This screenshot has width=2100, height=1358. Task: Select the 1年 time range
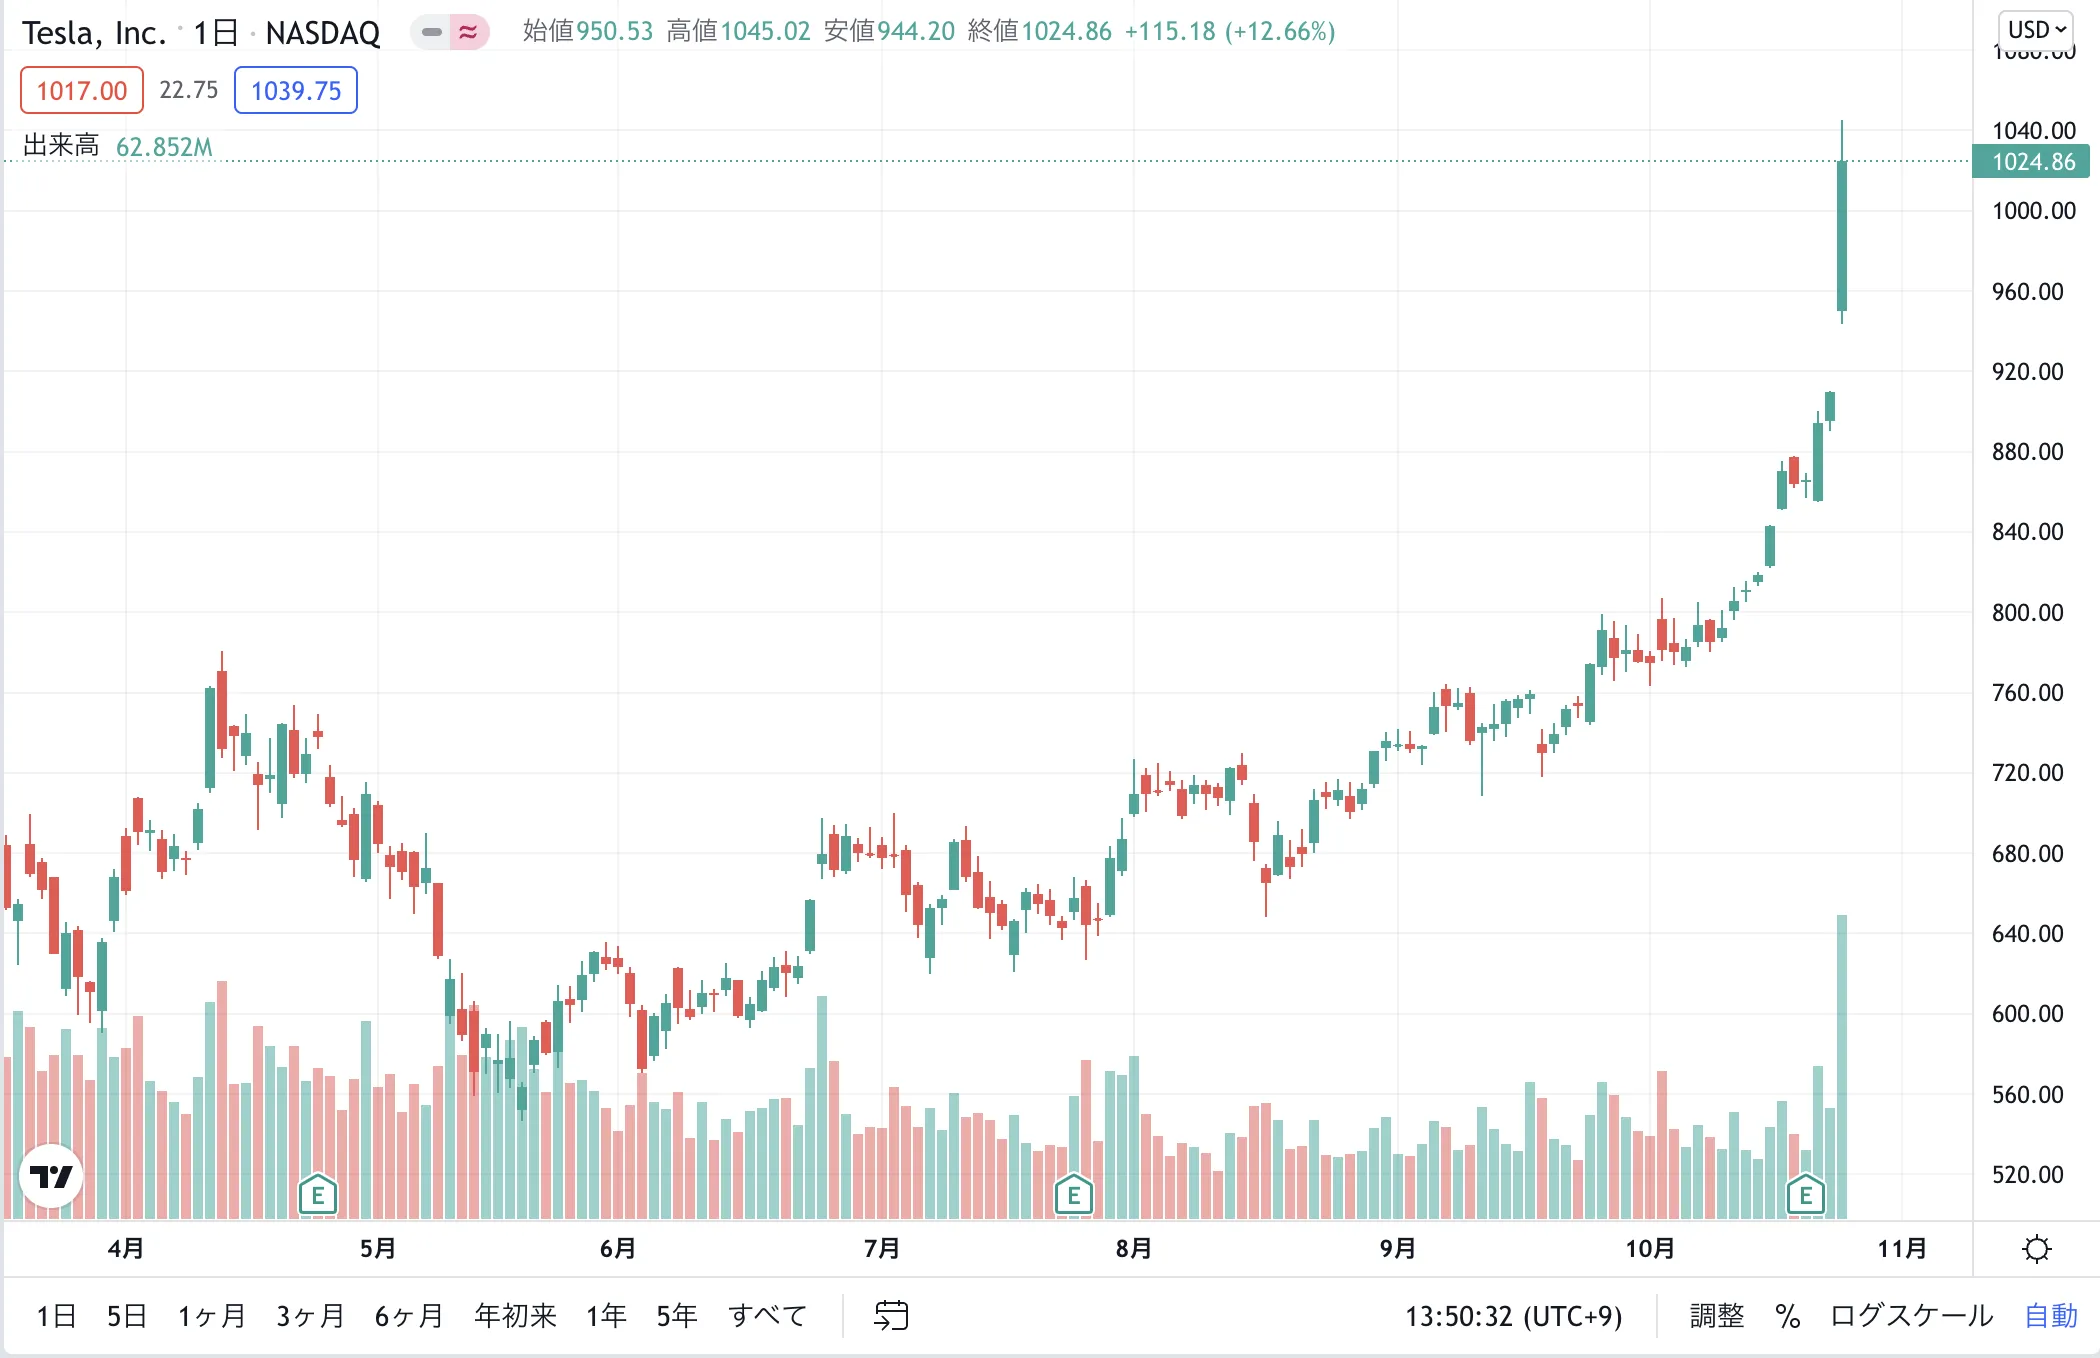(x=607, y=1316)
